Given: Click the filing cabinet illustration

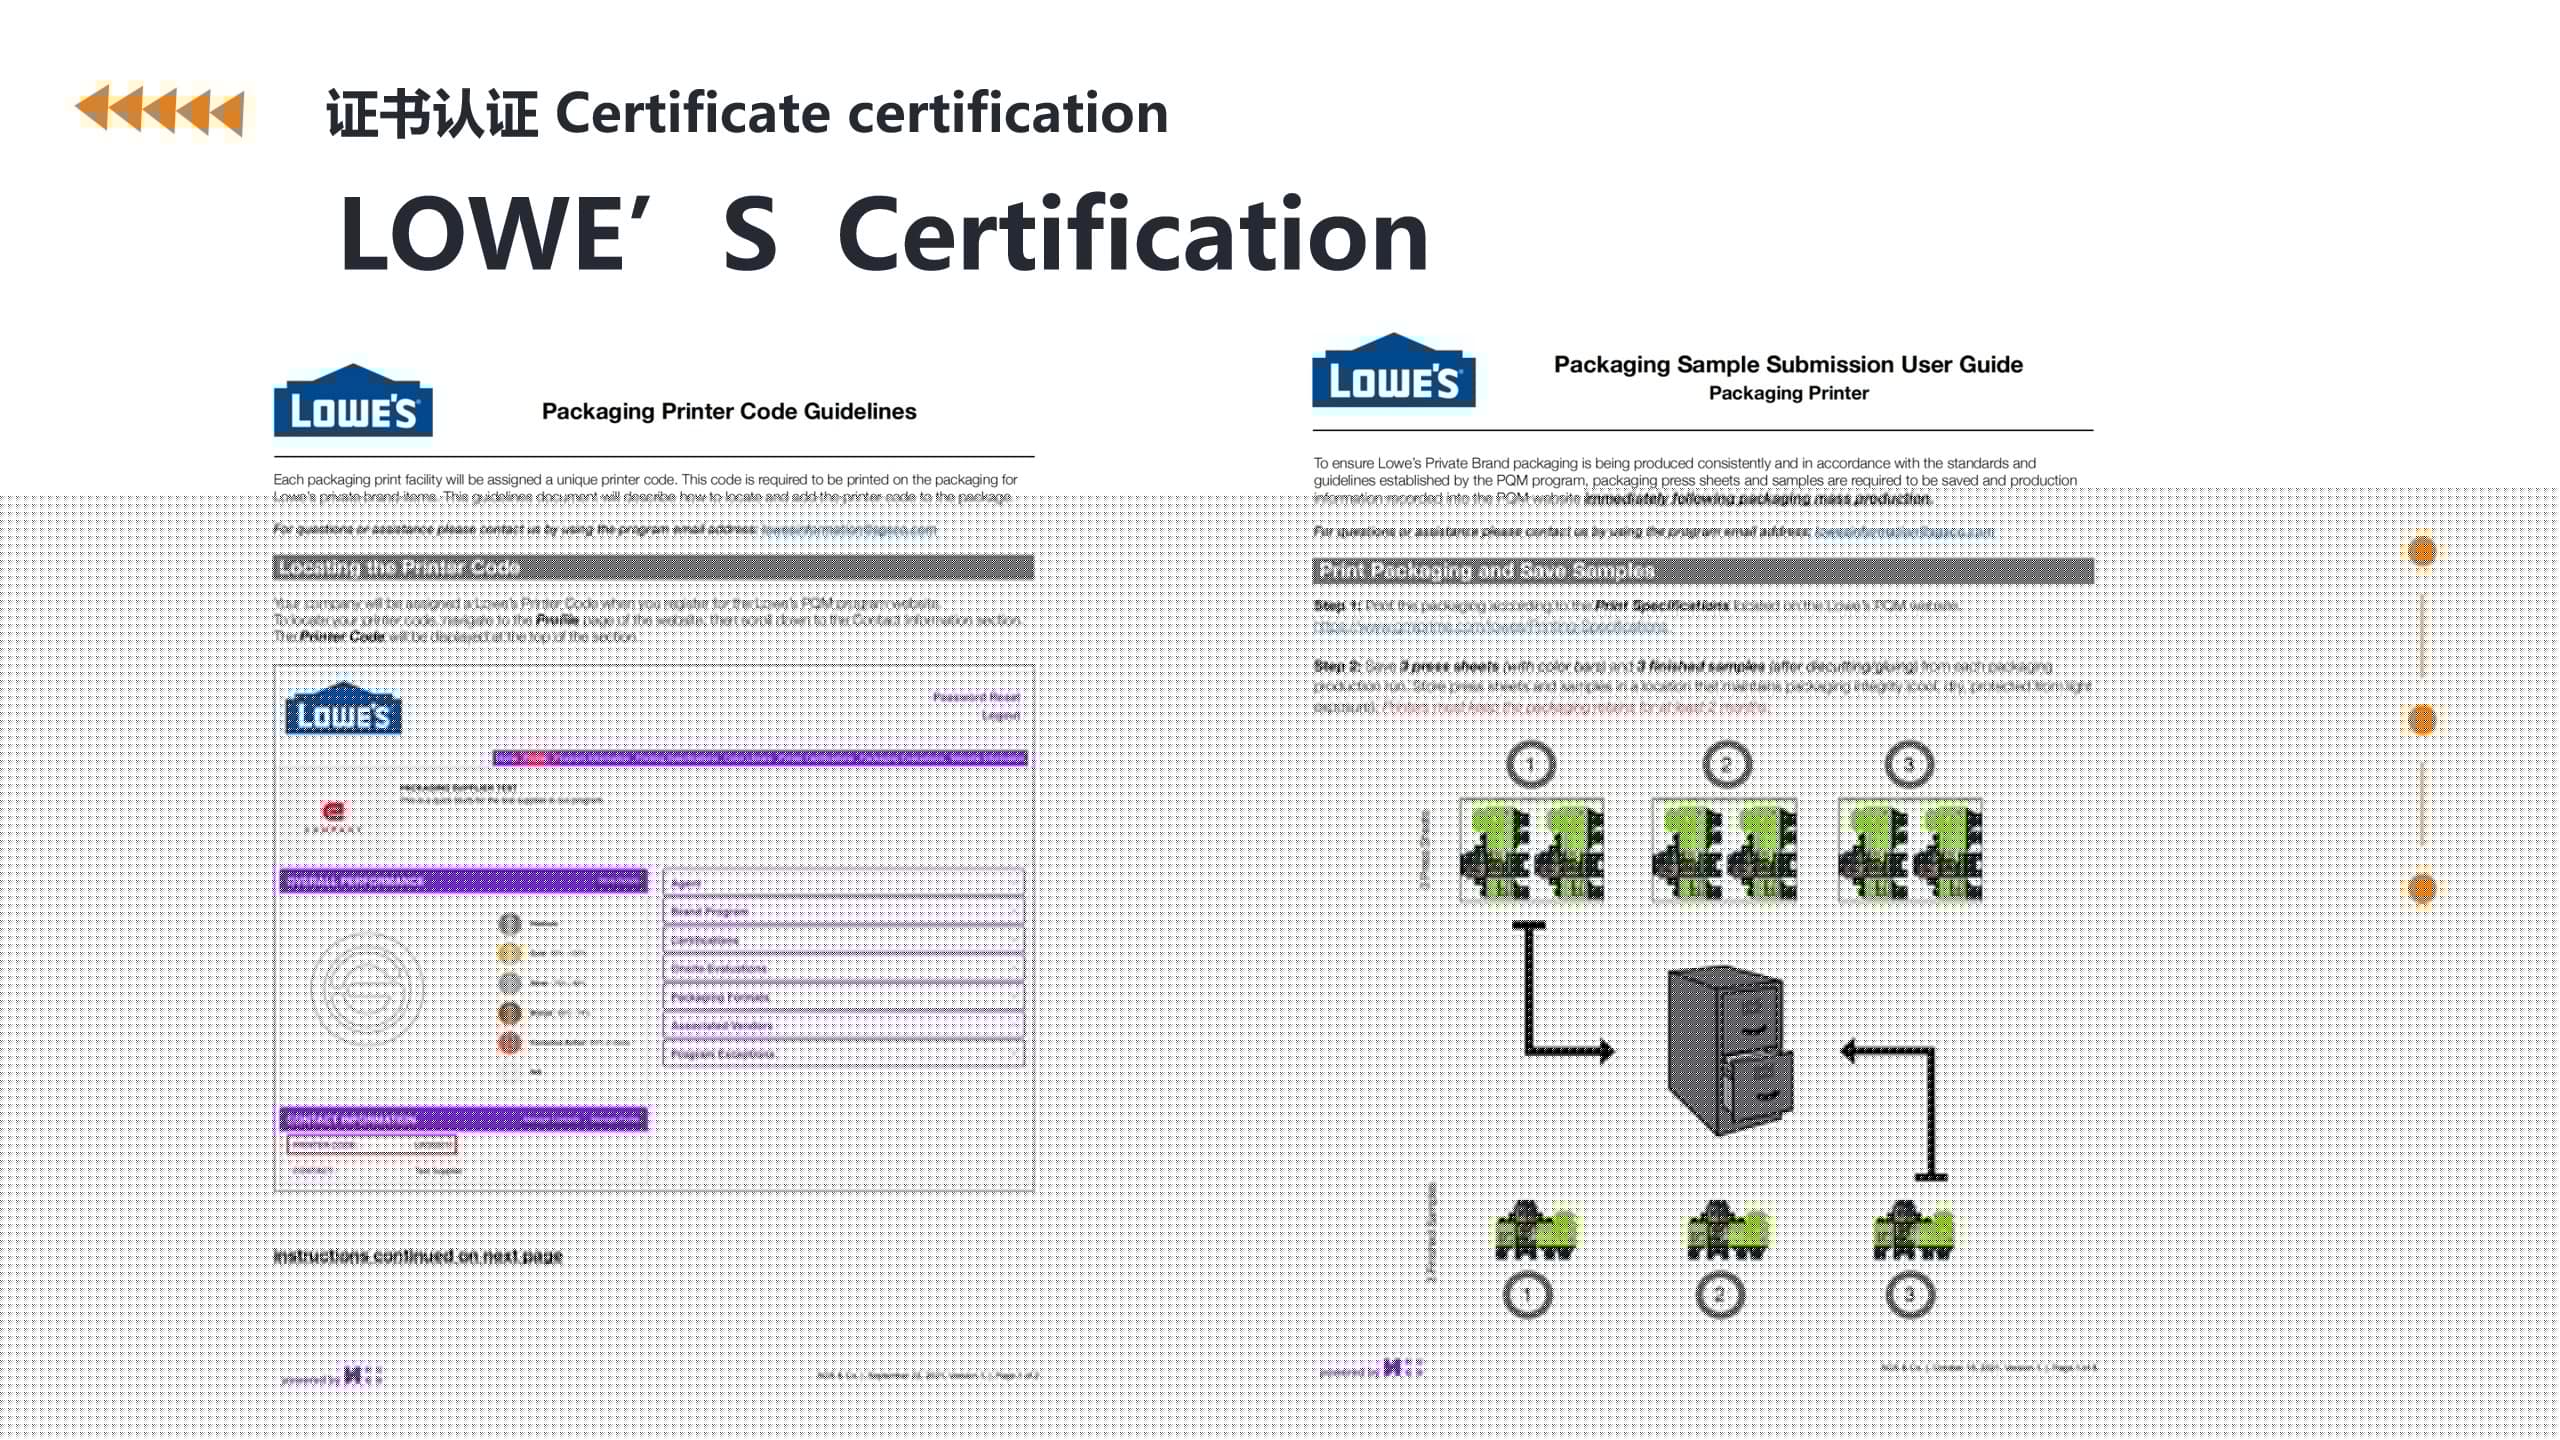Looking at the screenshot, I should pyautogui.click(x=1728, y=1050).
